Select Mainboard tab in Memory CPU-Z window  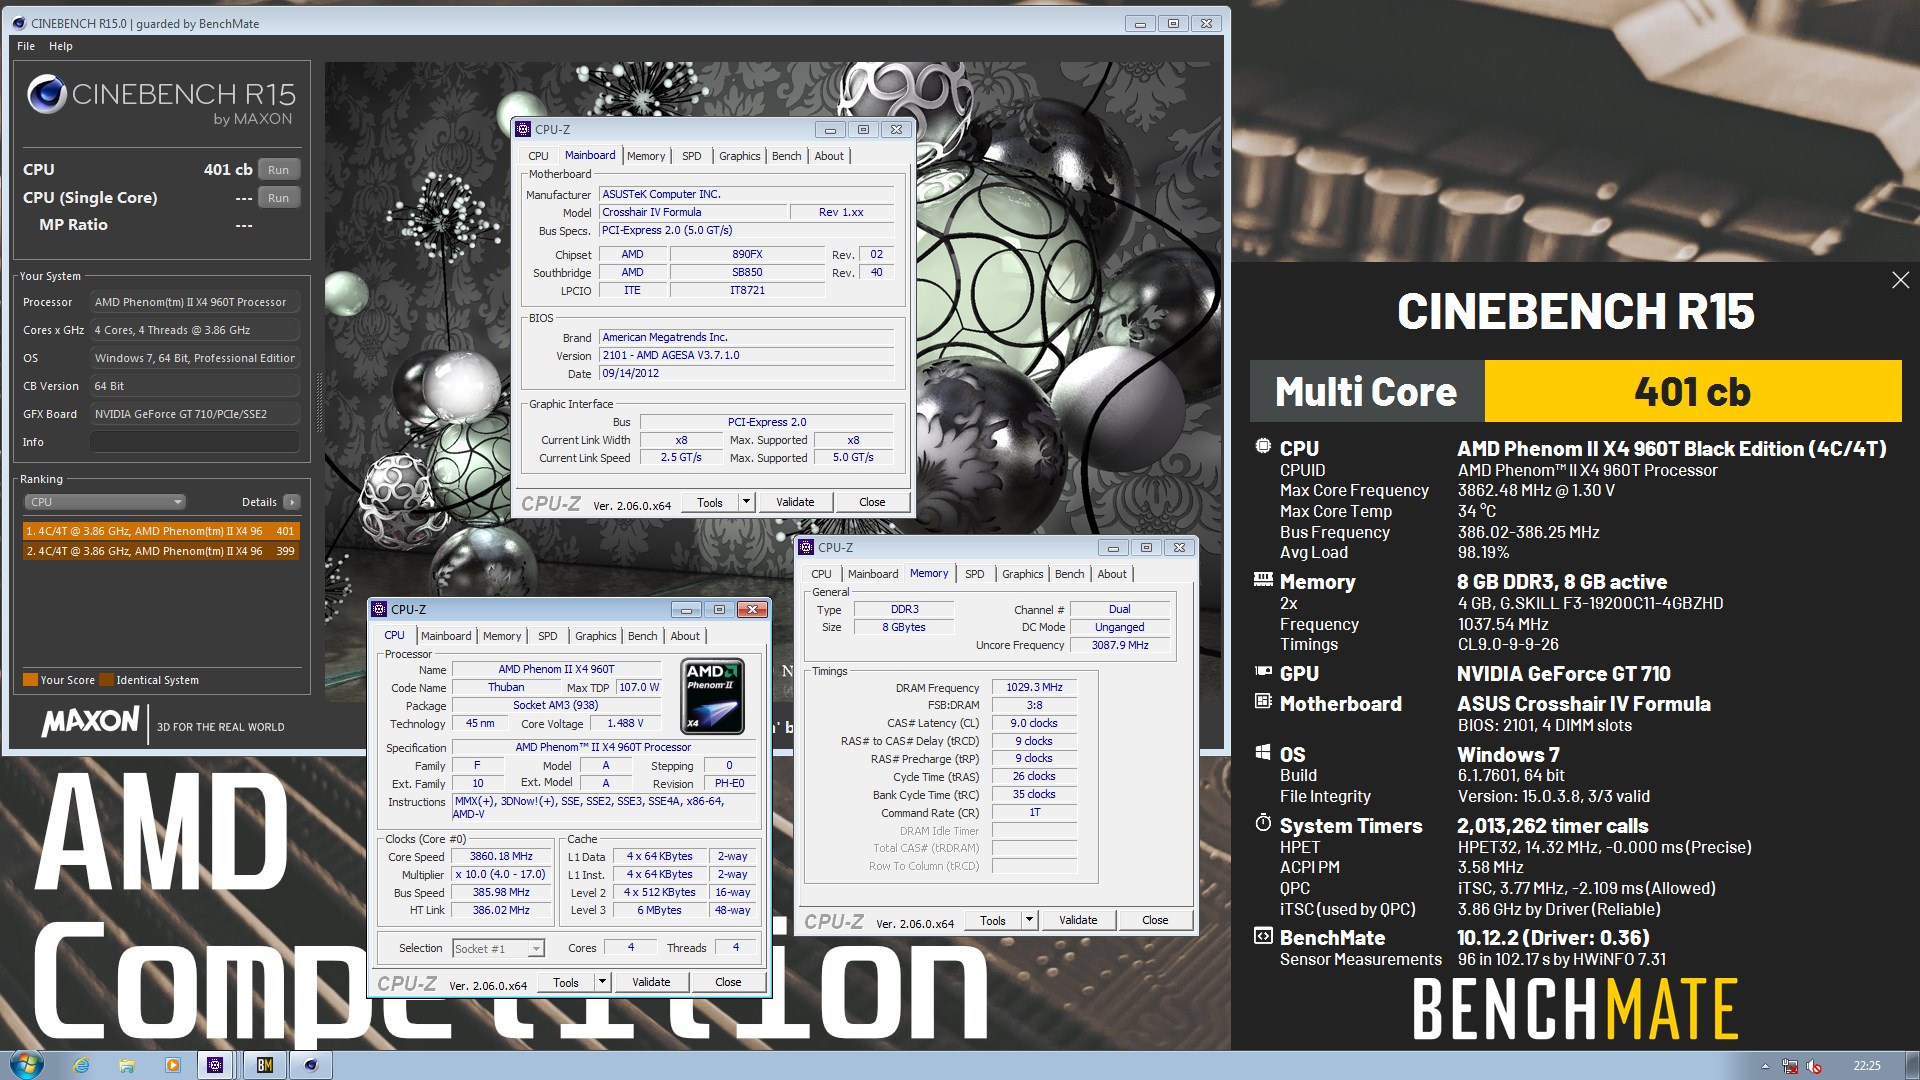pyautogui.click(x=873, y=574)
